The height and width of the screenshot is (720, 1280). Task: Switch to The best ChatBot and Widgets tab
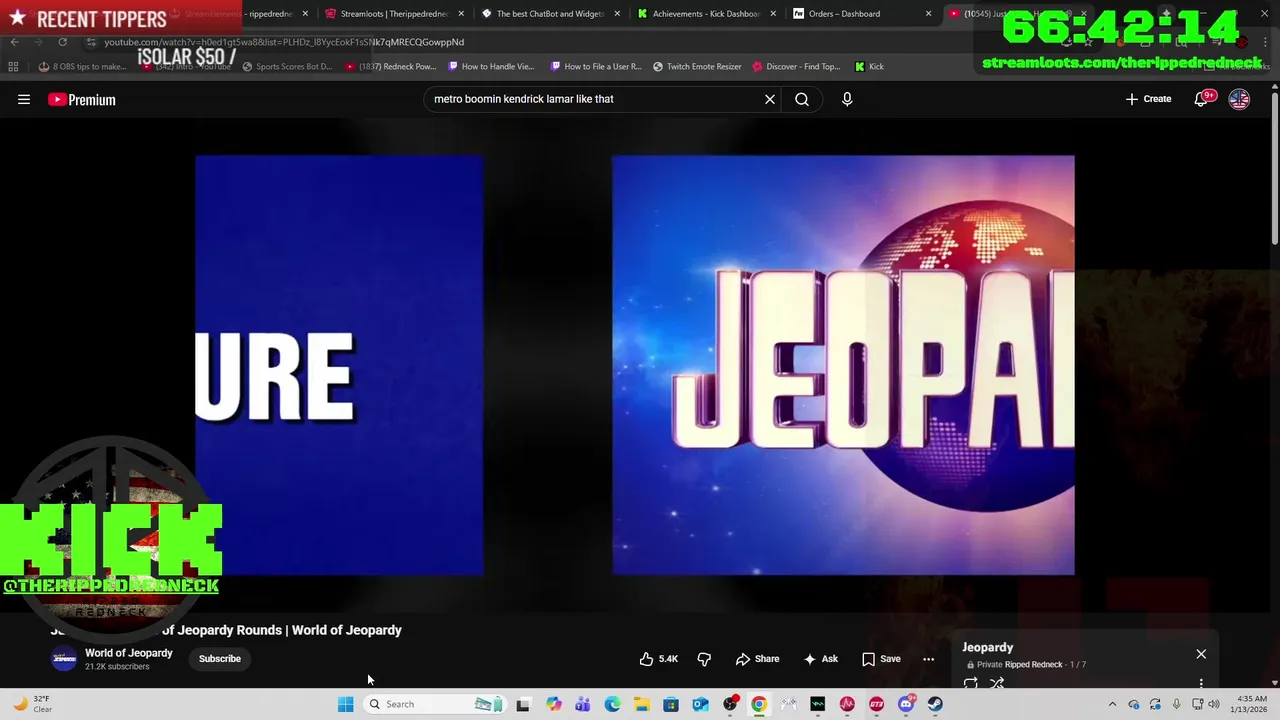point(550,14)
